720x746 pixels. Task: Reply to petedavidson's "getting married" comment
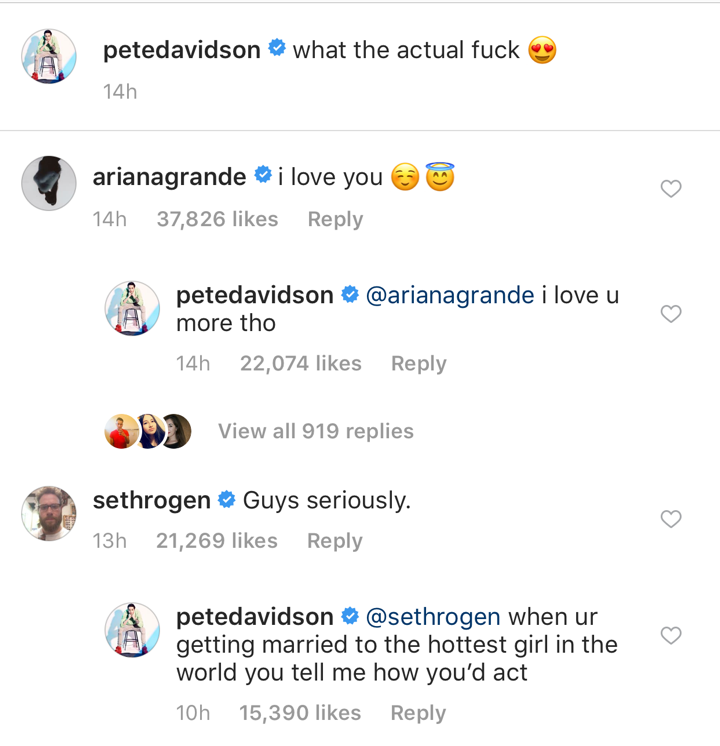(417, 713)
